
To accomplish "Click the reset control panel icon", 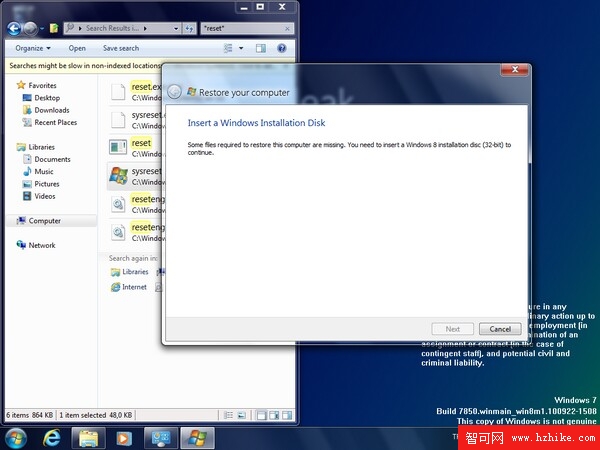I will pos(117,147).
